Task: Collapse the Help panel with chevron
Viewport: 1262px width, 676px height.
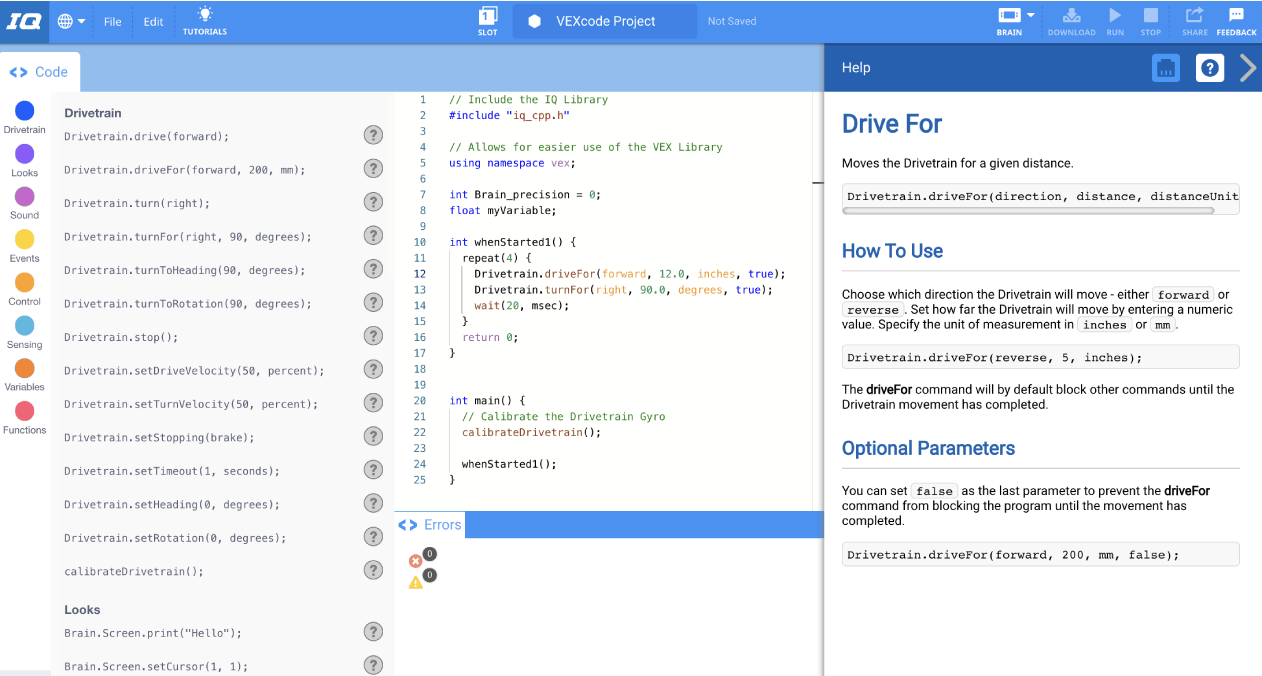Action: coord(1247,68)
